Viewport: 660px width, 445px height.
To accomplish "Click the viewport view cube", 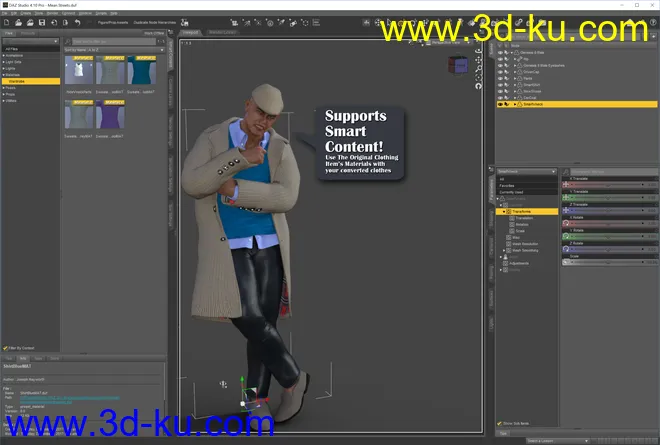I will (x=459, y=65).
